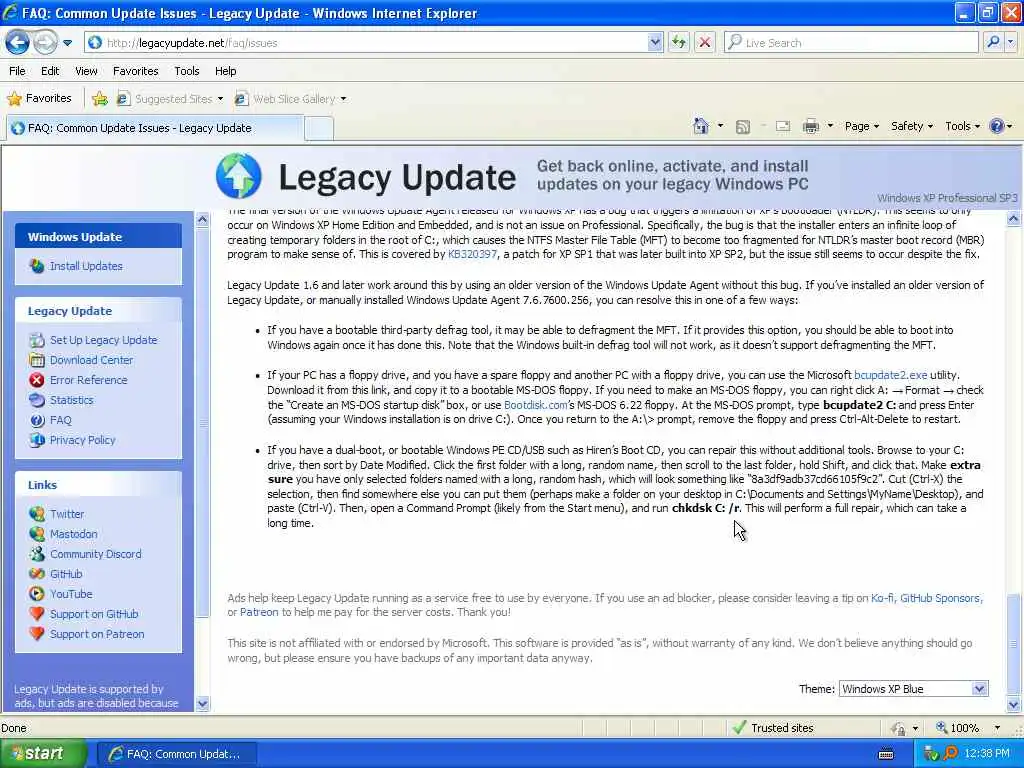Open Mastodon link in Links section
Viewport: 1024px width, 768px height.
point(73,534)
